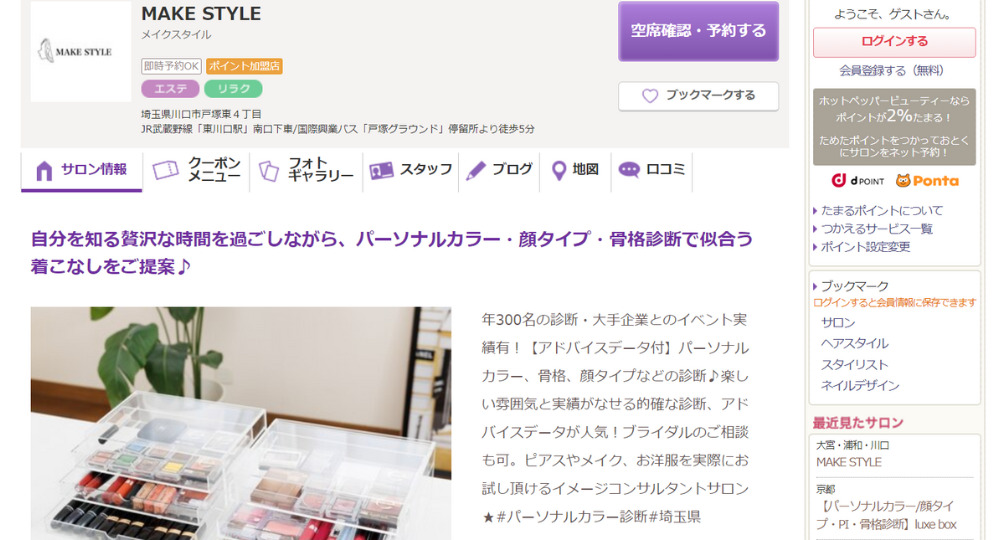Screen dimensions: 1000x540
Task: Select ヘアスタイル under bookmarks
Action: pyautogui.click(x=855, y=343)
